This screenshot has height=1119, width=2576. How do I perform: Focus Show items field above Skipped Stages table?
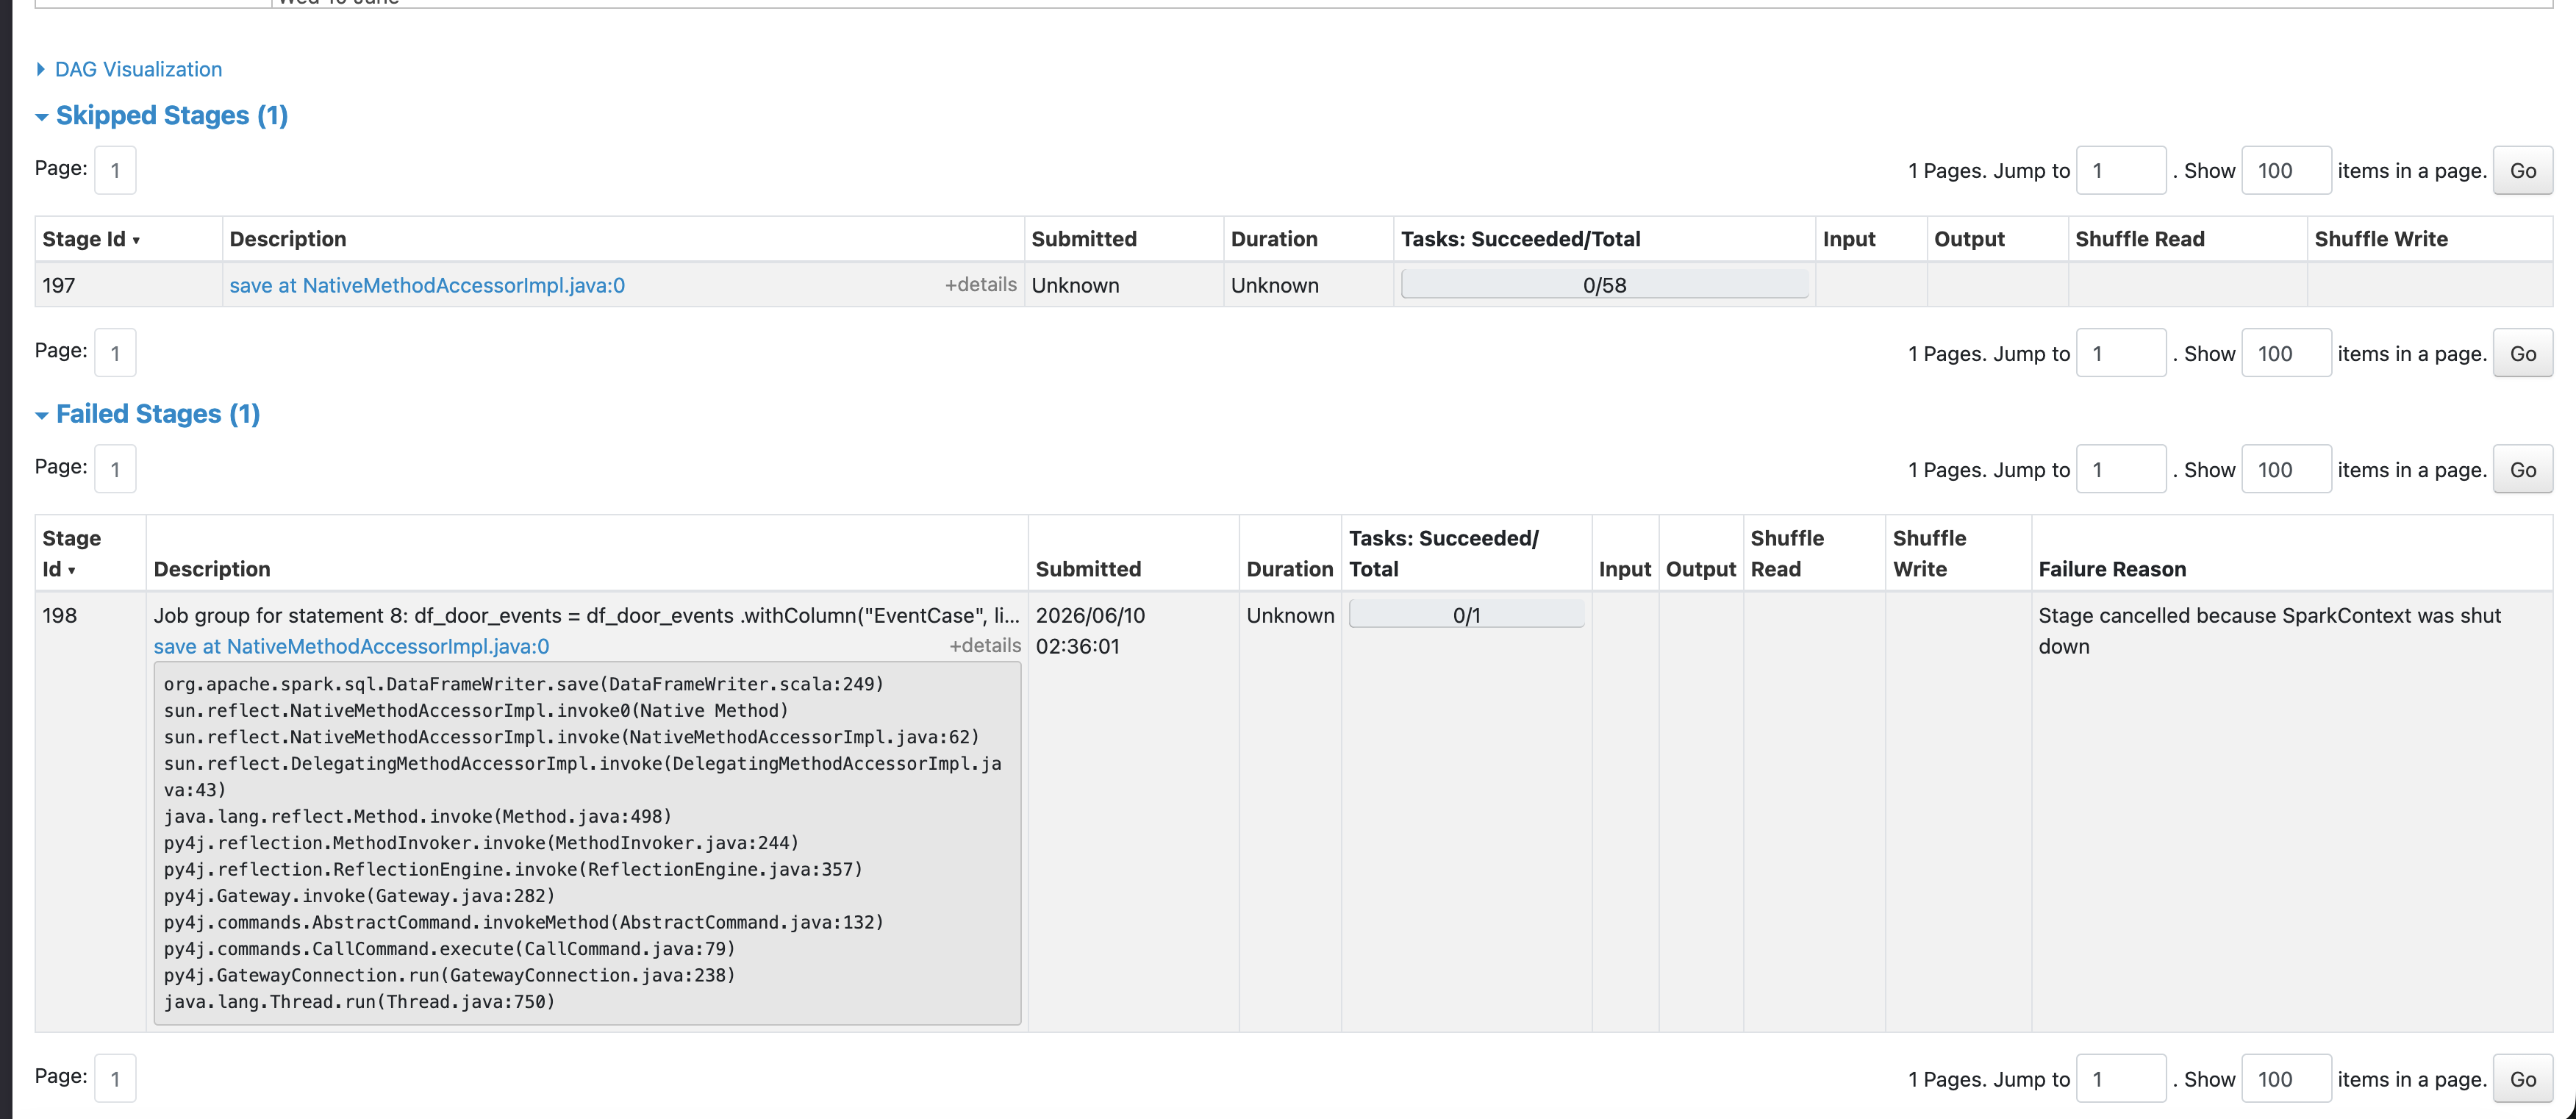tap(2286, 170)
